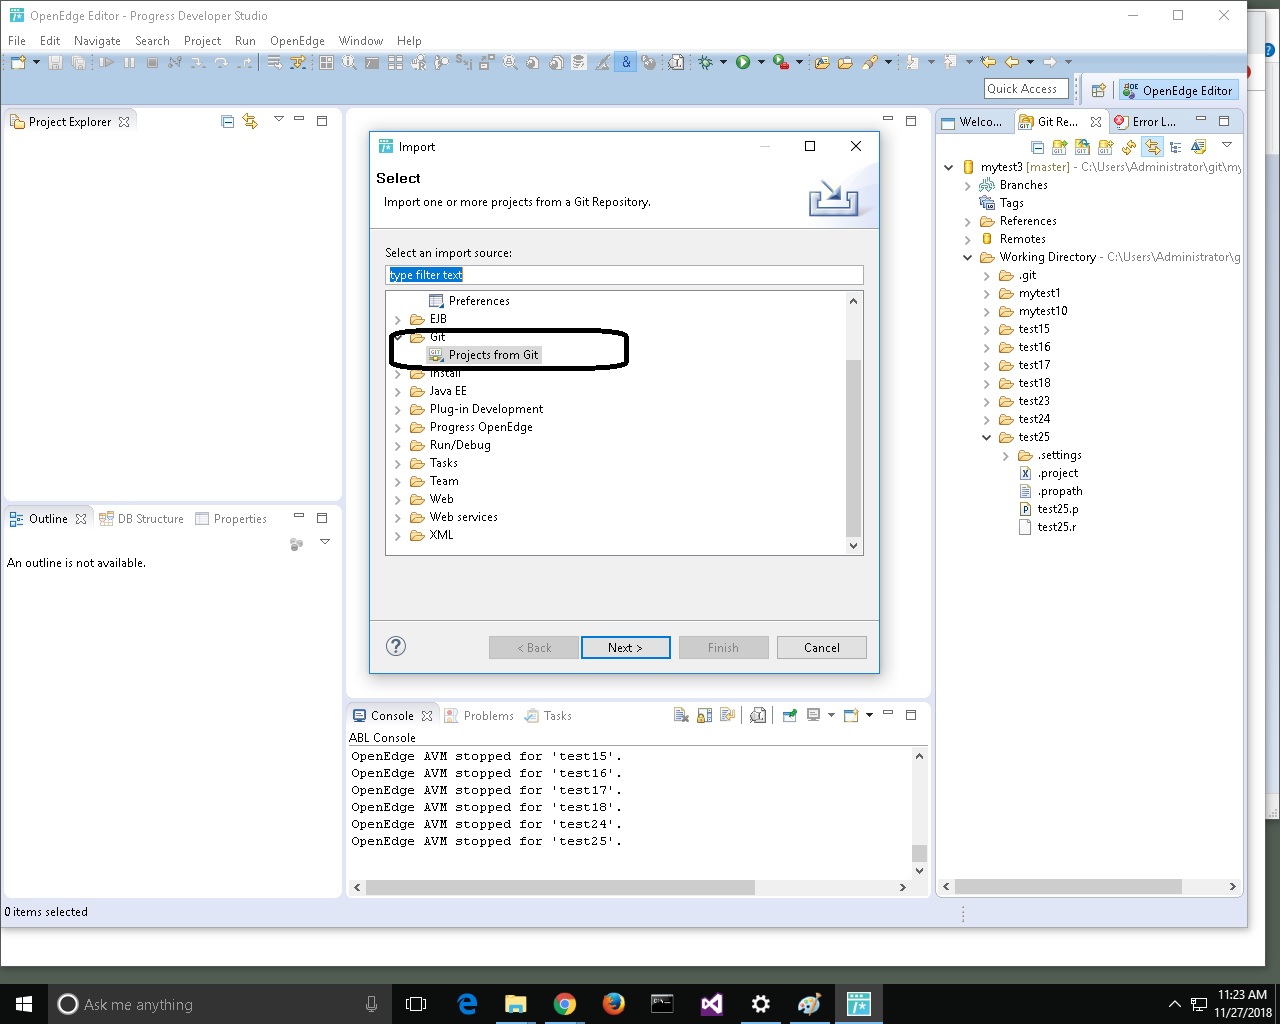1280x1024 pixels.
Task: Toggle link with selection in Git Repositories
Action: 1152,147
